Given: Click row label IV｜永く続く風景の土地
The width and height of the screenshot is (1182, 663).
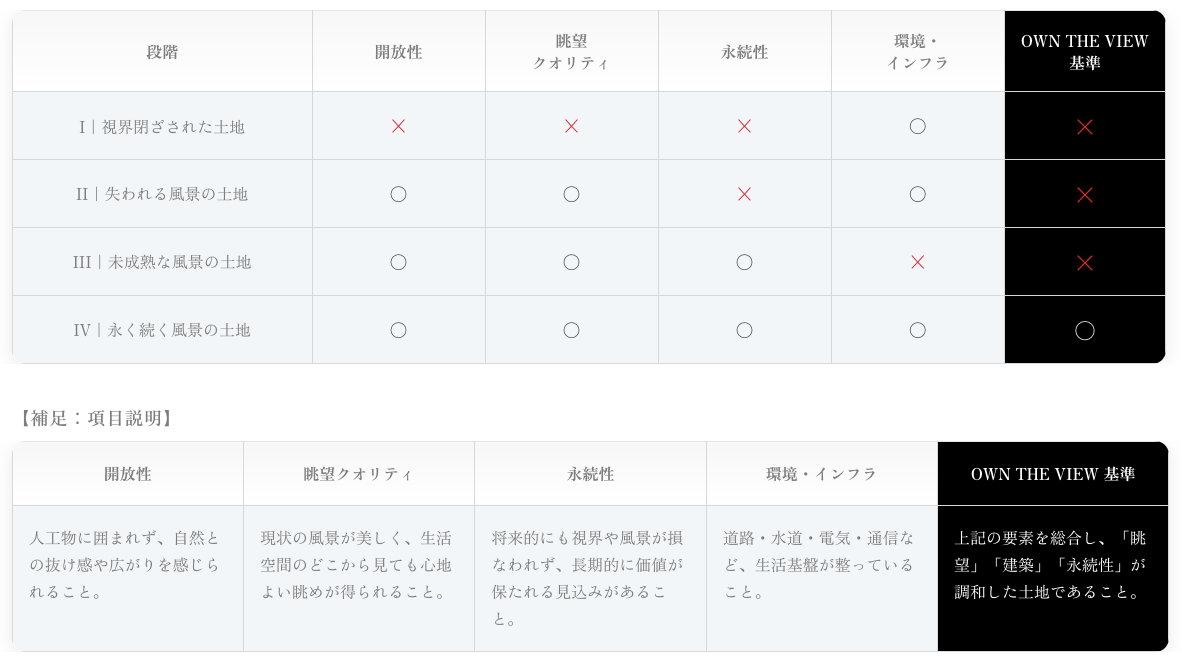Looking at the screenshot, I should click(162, 330).
